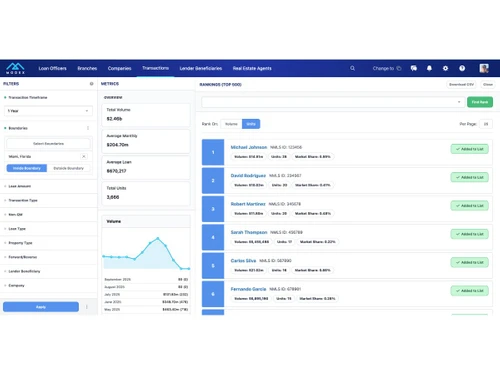500x375 pixels.
Task: Click the Download CSV button
Action: click(461, 85)
